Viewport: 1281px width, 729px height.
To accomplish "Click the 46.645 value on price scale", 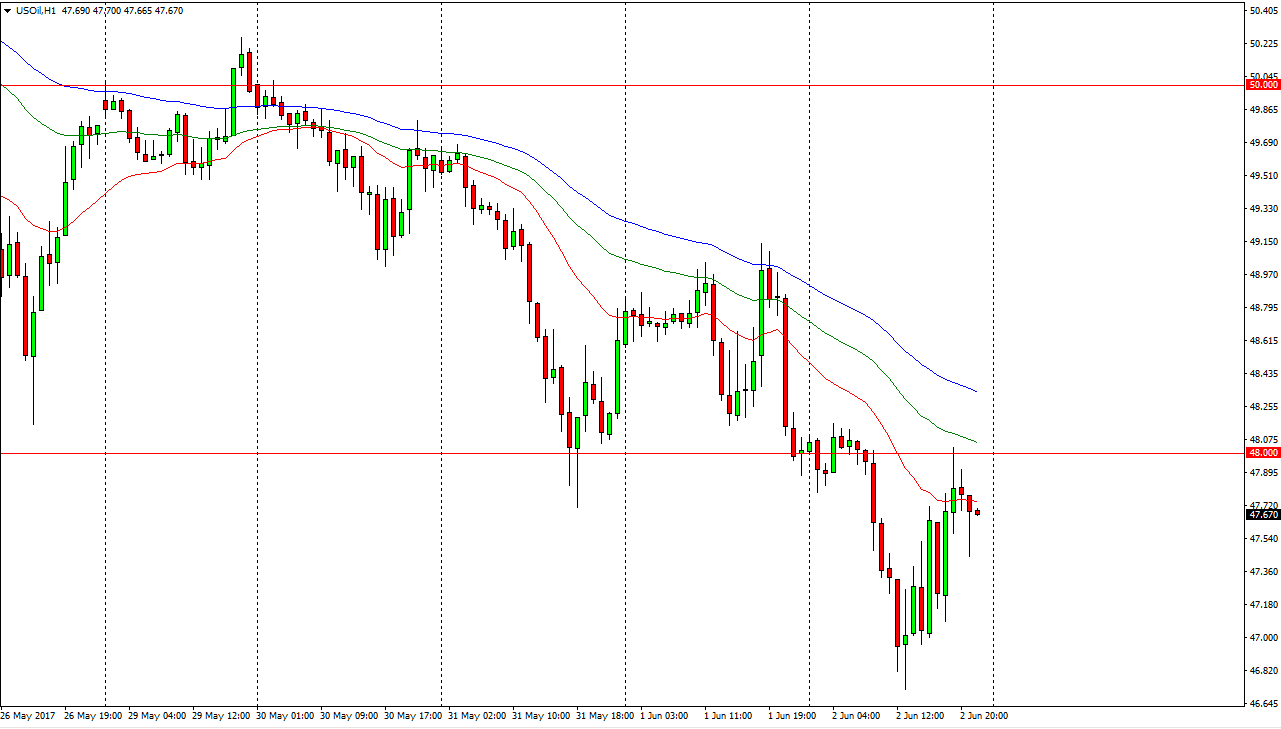I will 1263,703.
